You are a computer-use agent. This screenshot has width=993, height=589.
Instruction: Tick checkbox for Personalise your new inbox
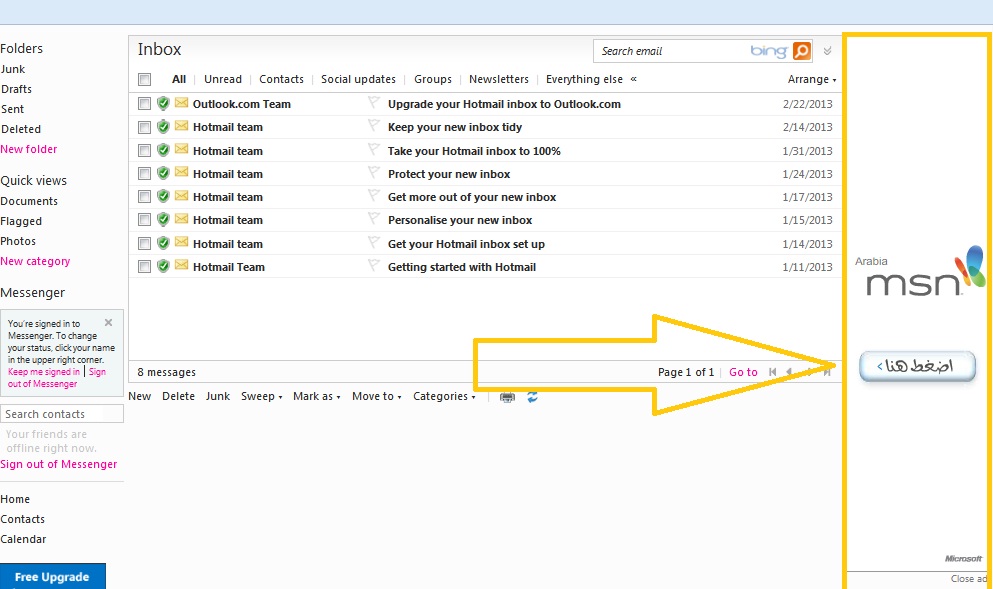pos(144,220)
